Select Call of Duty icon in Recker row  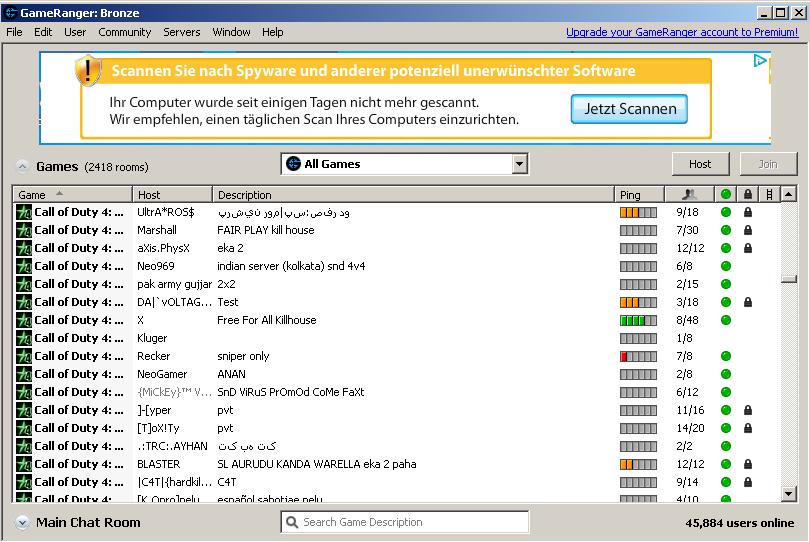point(24,357)
